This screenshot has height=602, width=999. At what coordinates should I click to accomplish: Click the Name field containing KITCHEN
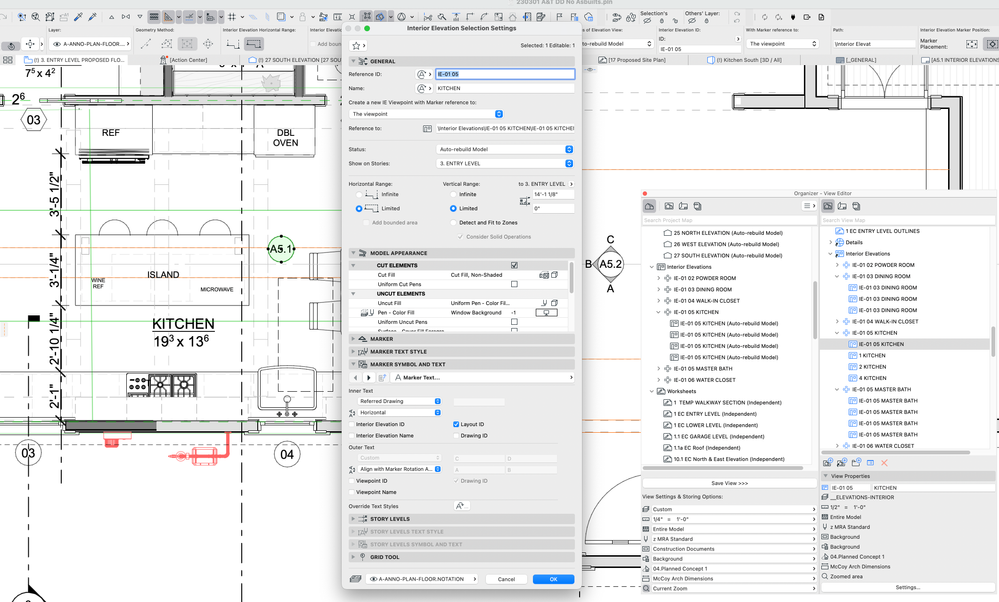click(504, 88)
